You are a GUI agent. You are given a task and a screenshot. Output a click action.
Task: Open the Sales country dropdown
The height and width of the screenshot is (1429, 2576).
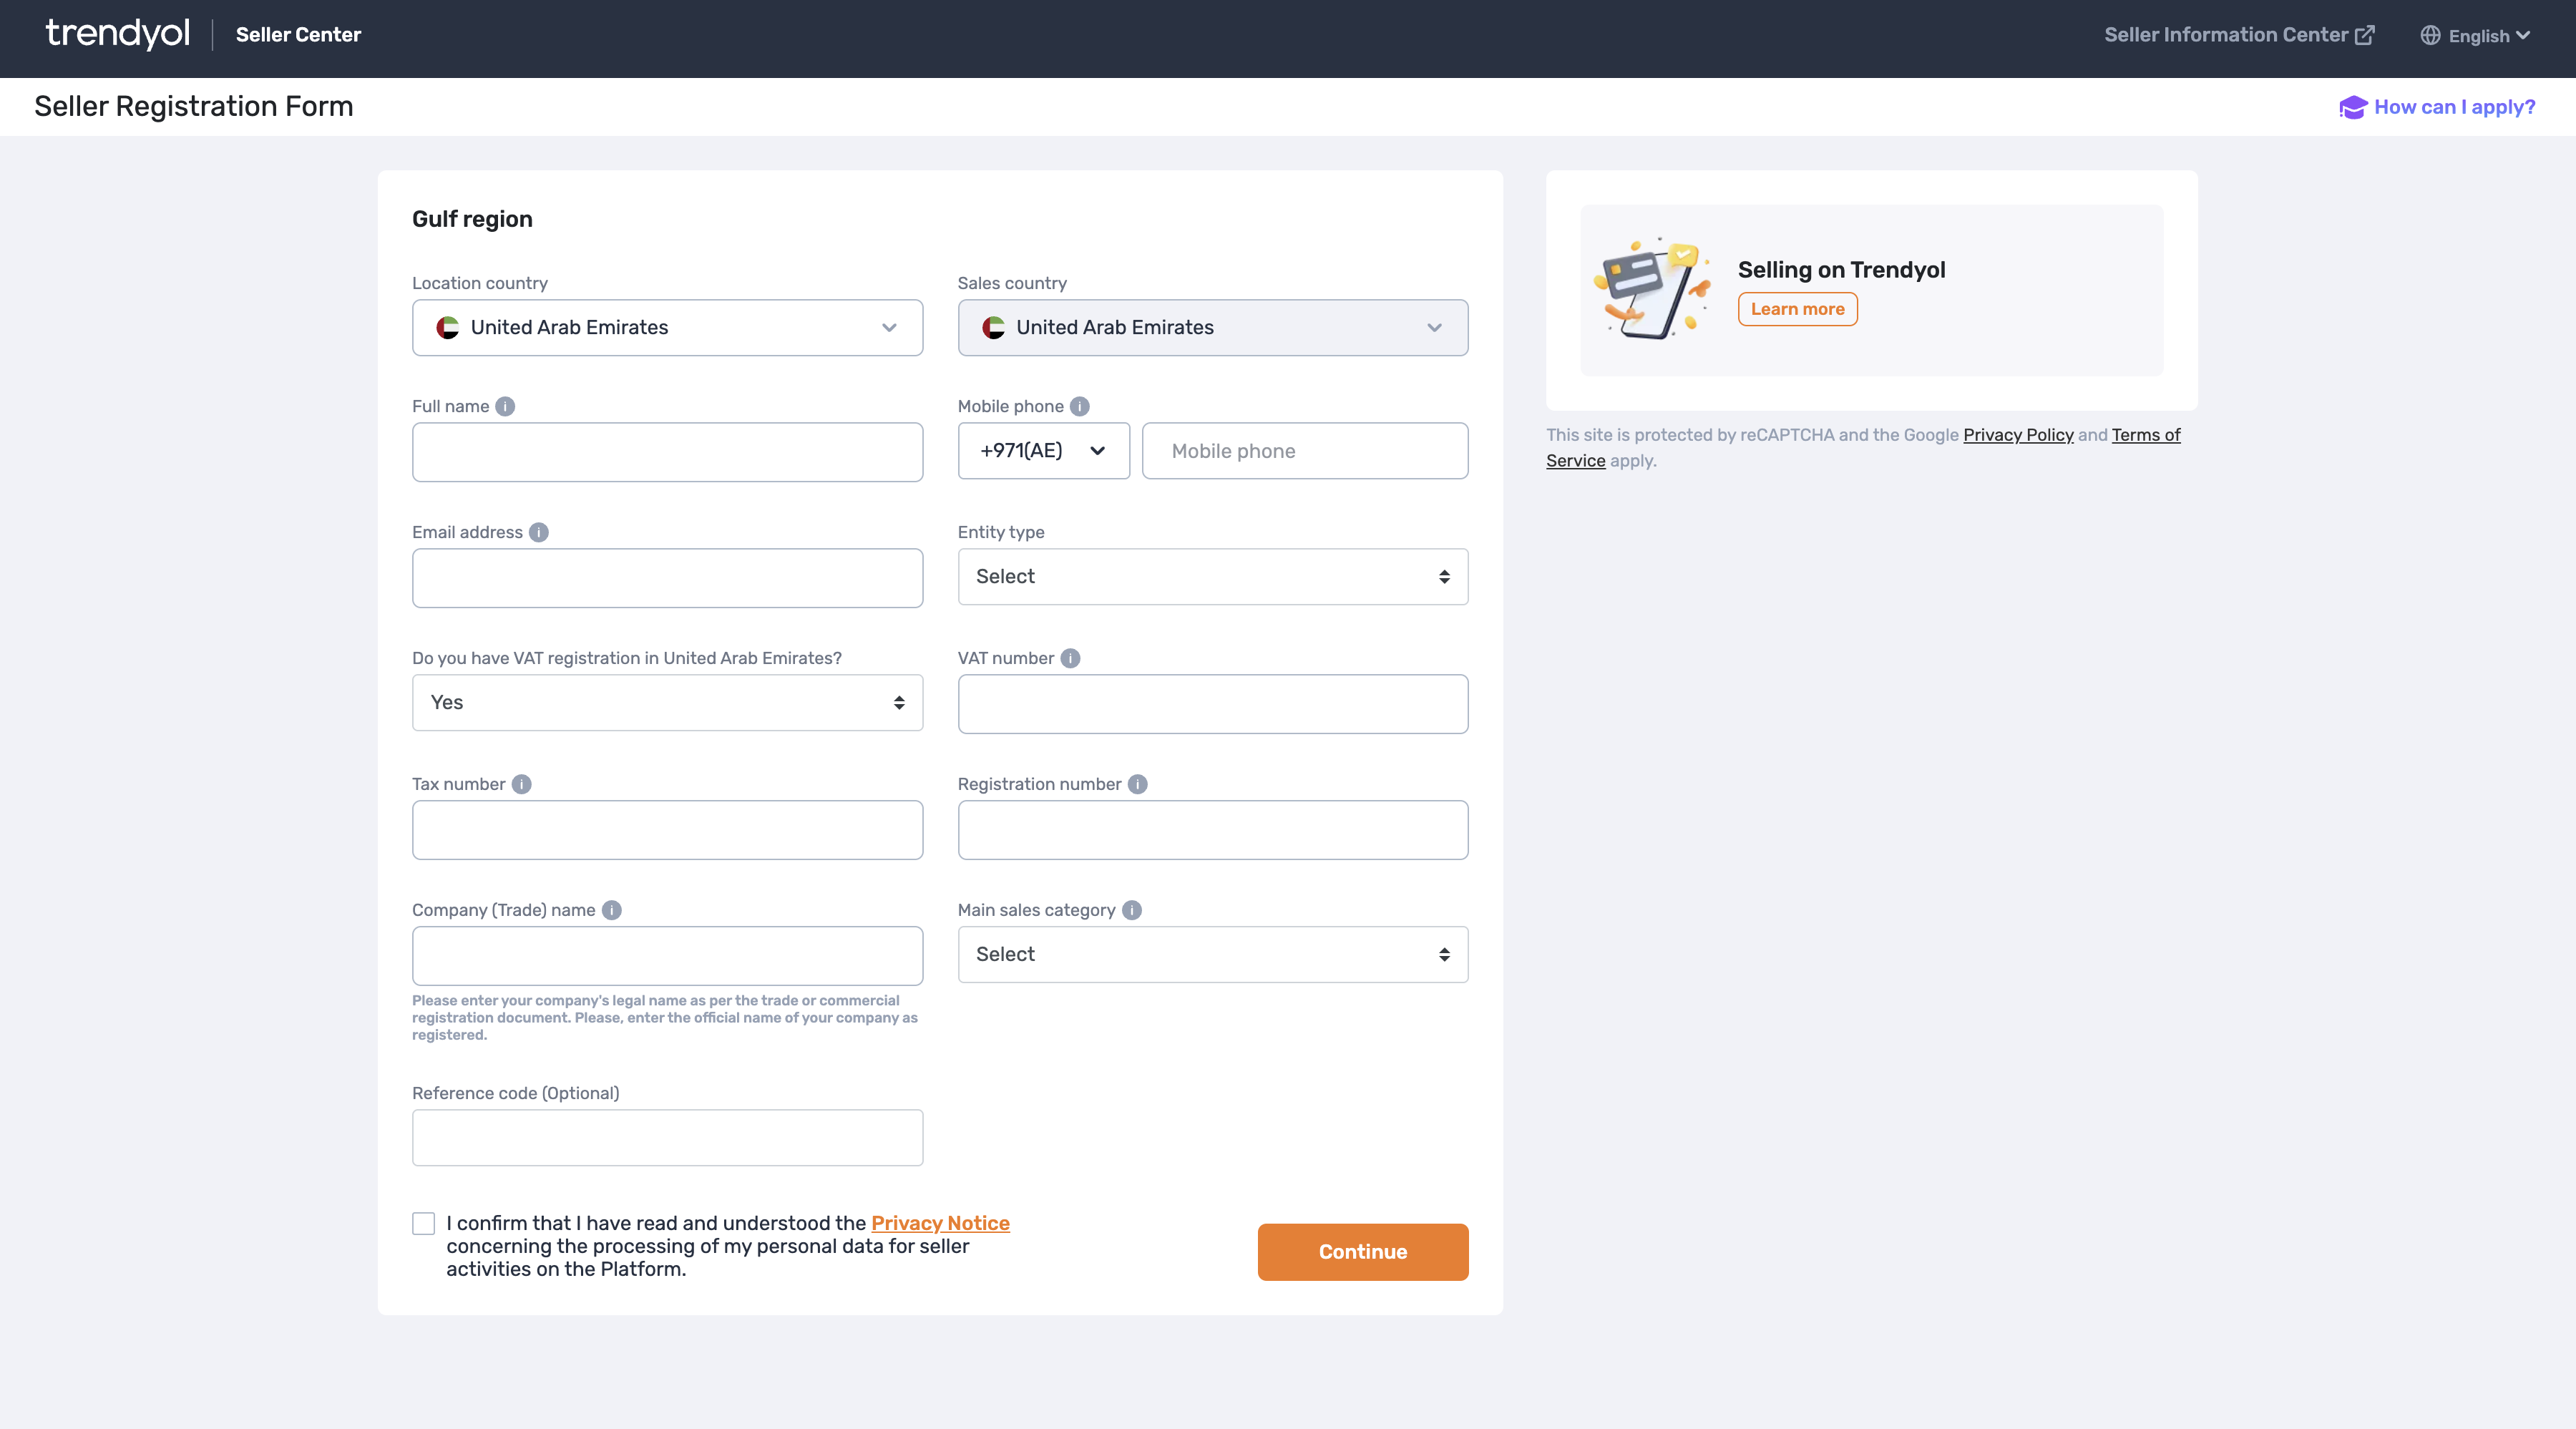coord(1213,327)
